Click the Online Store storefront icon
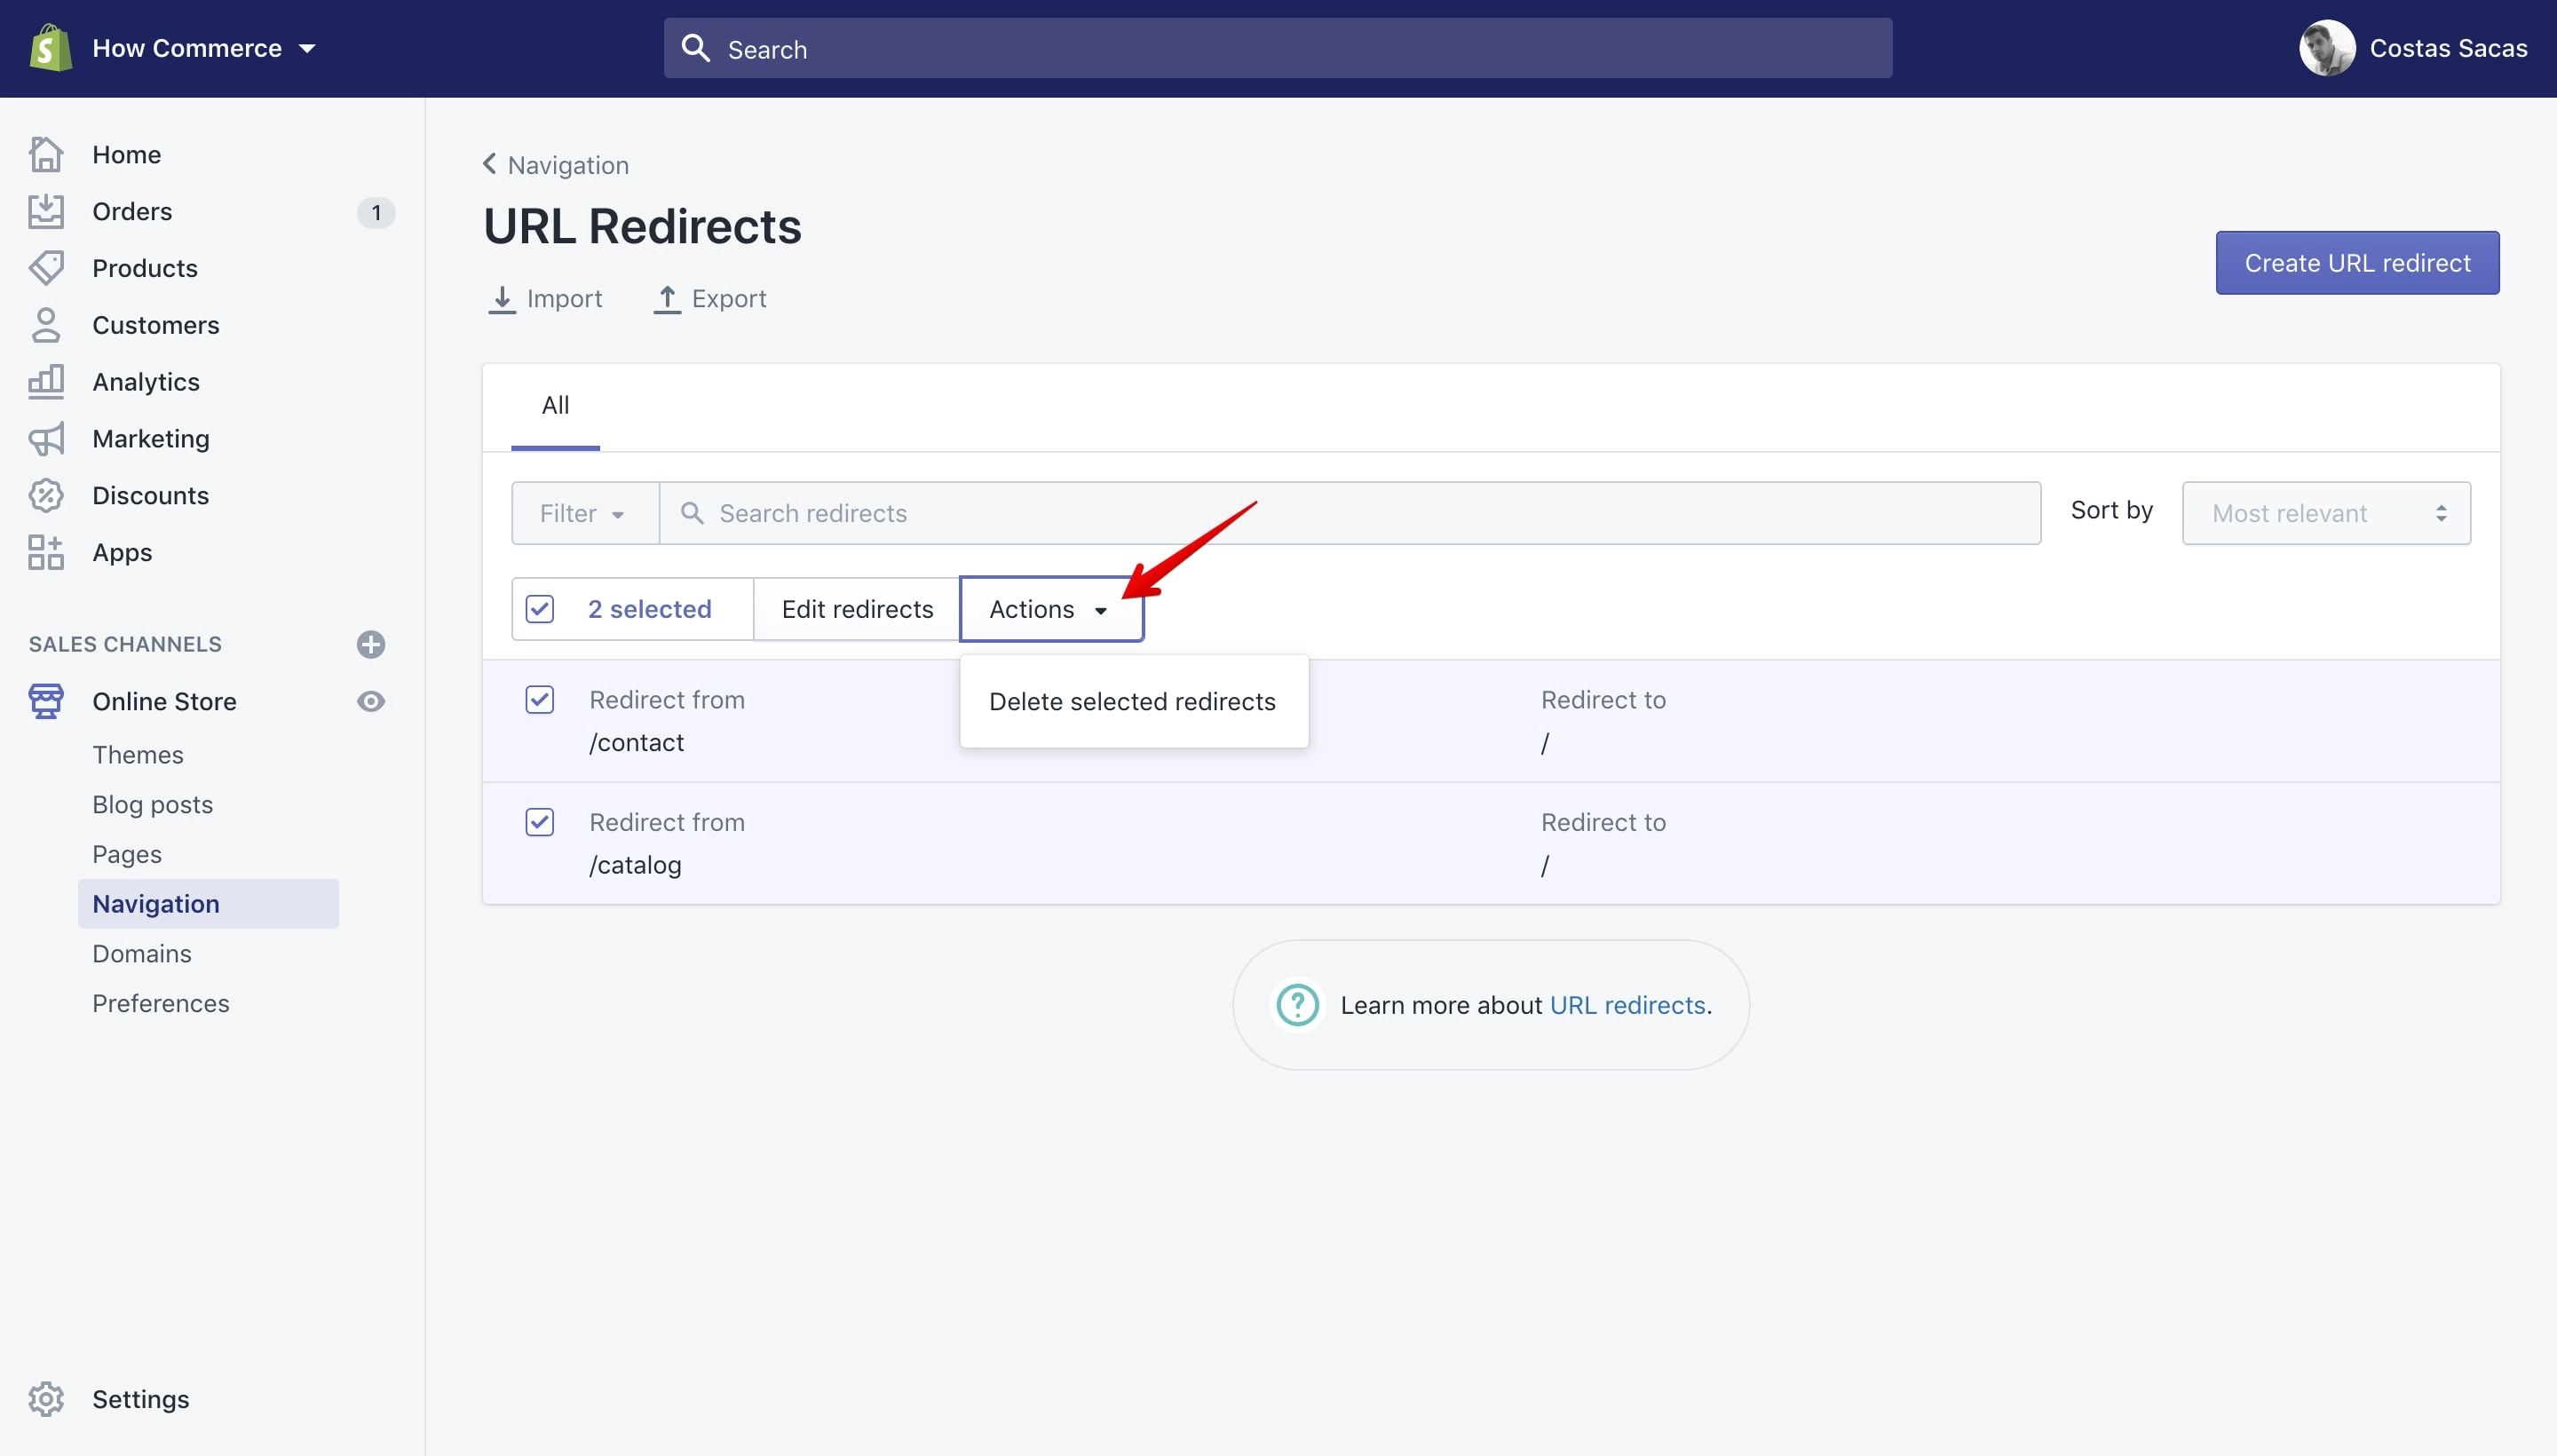Image resolution: width=2557 pixels, height=1456 pixels. (46, 701)
